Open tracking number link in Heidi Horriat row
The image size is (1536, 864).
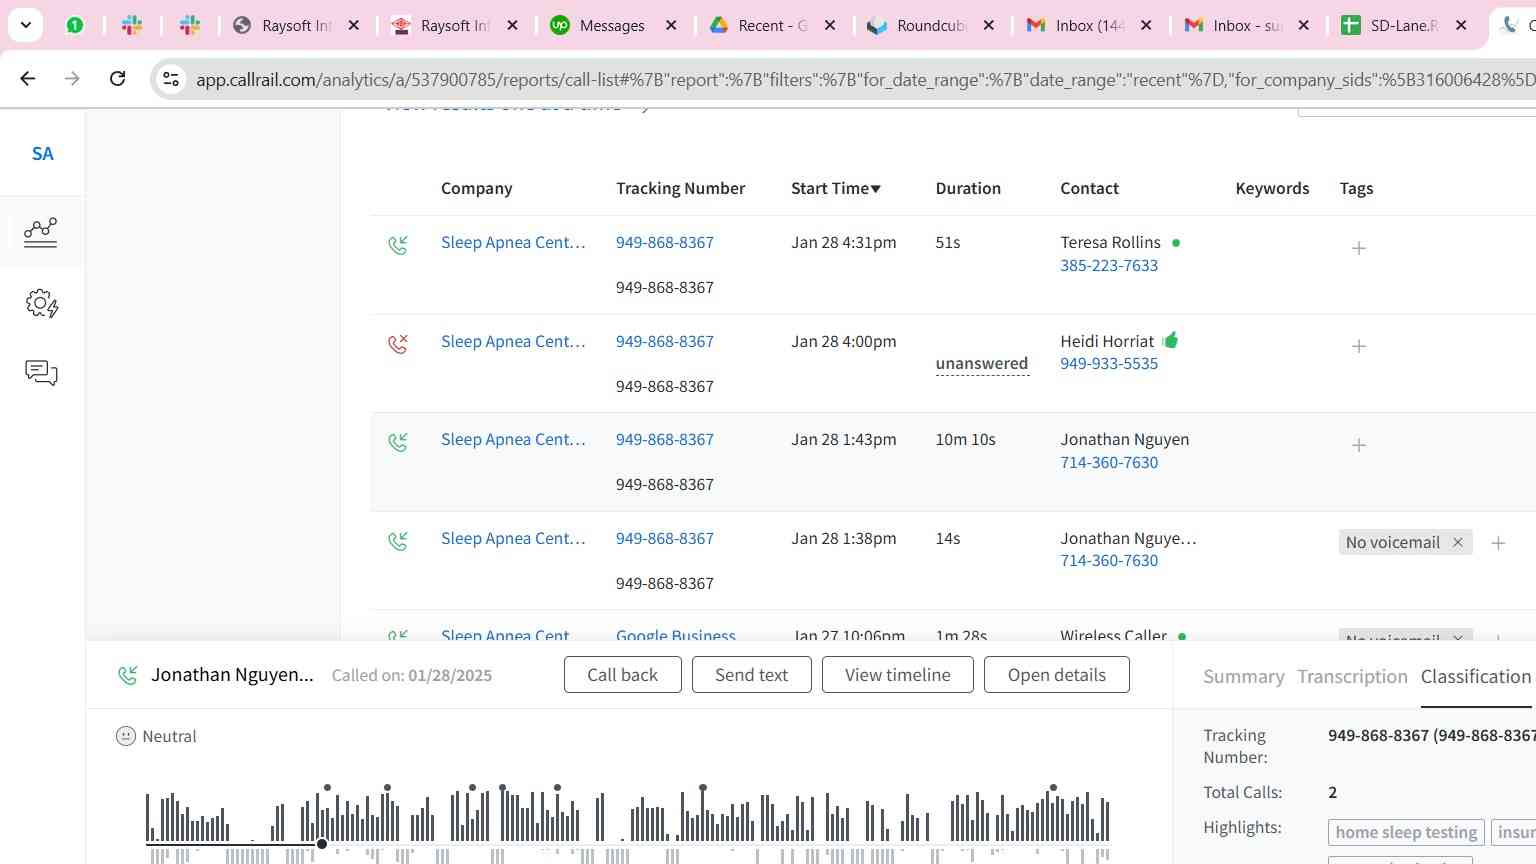coord(665,341)
